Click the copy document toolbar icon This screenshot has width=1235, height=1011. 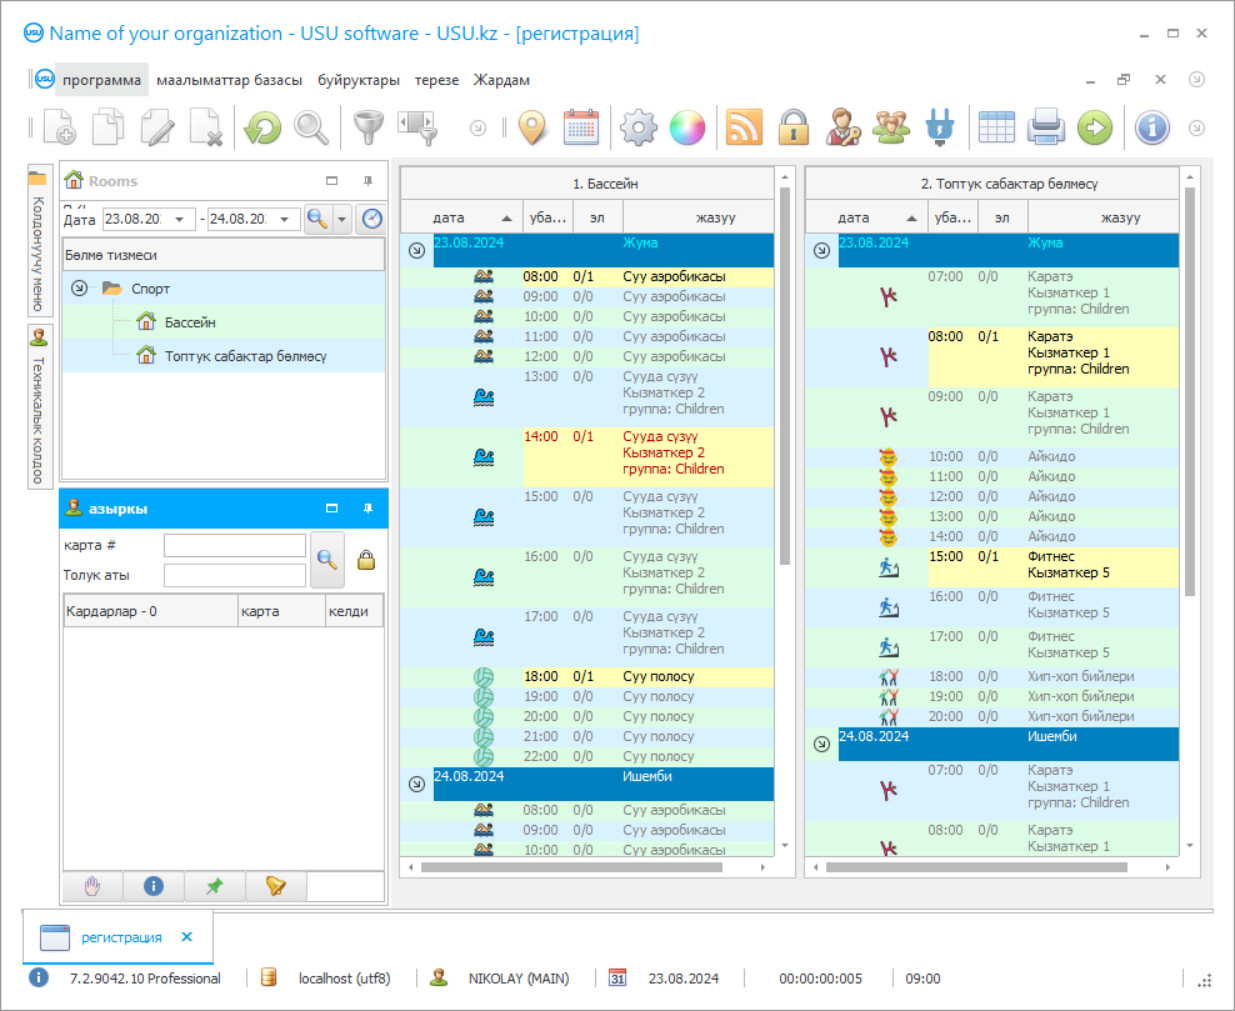point(108,128)
